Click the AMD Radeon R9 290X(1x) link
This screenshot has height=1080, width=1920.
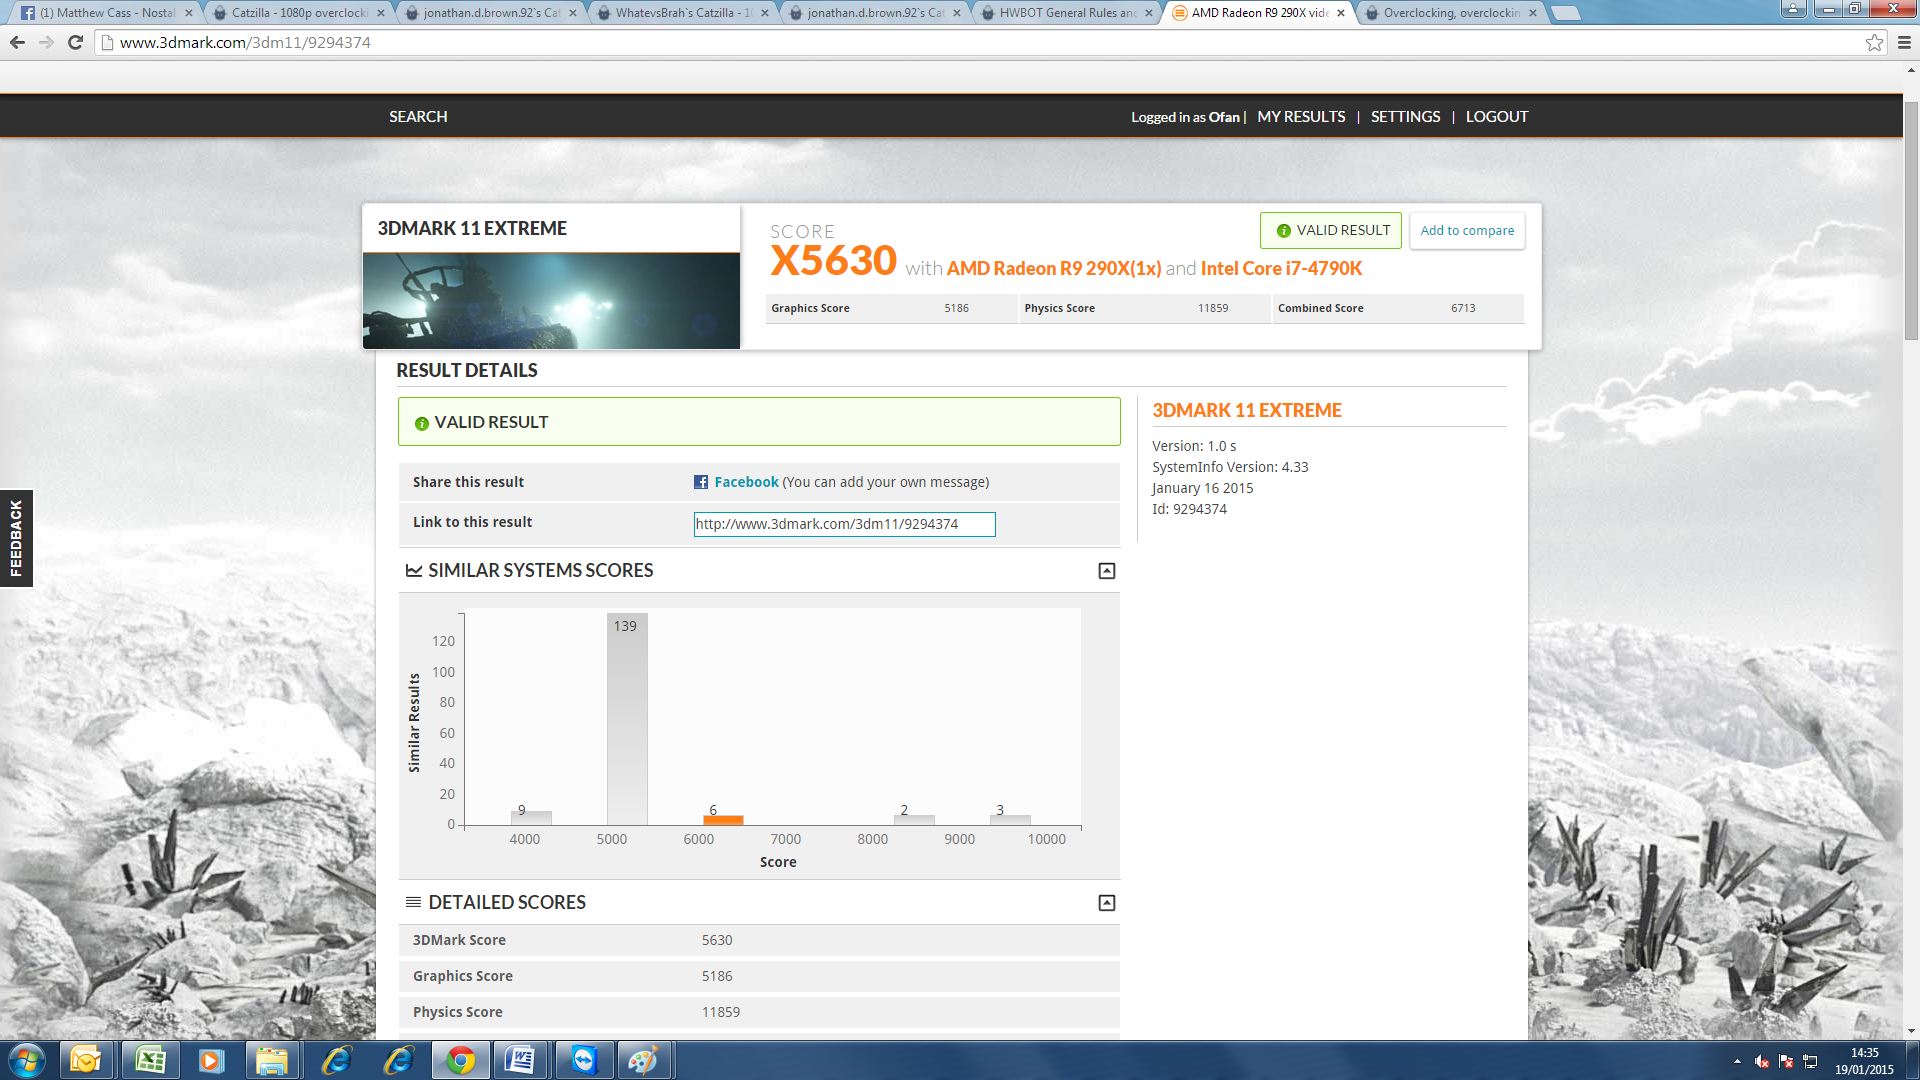click(x=1054, y=268)
